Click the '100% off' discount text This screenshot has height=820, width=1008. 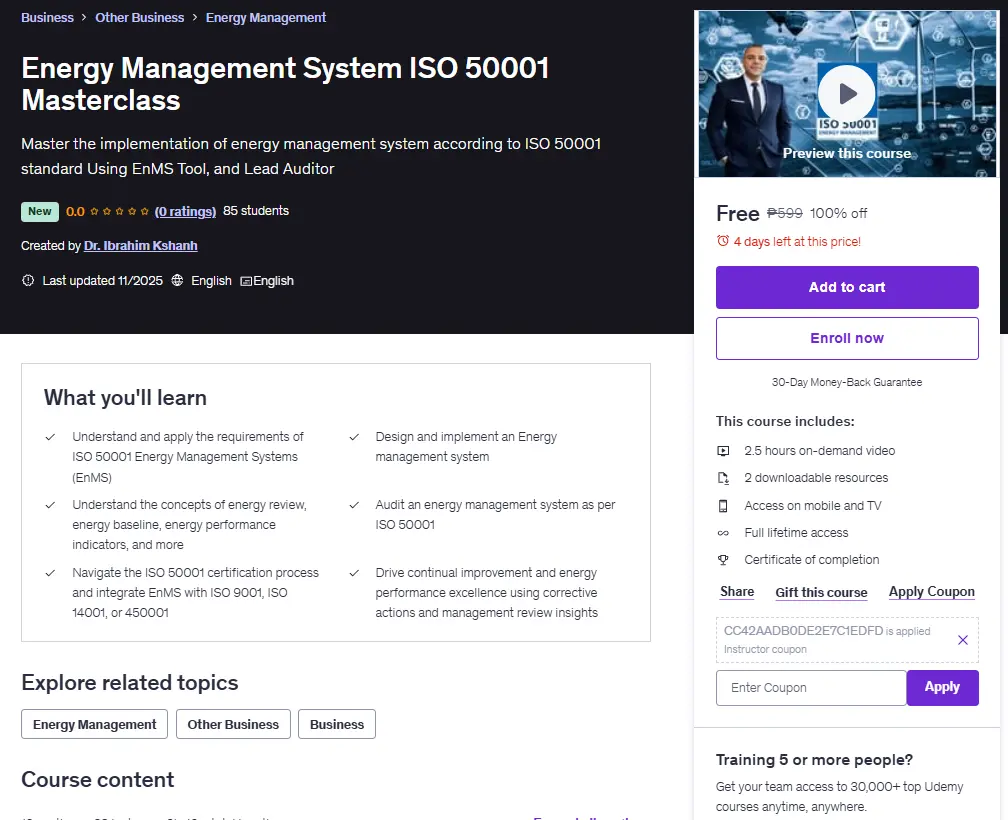coord(838,213)
